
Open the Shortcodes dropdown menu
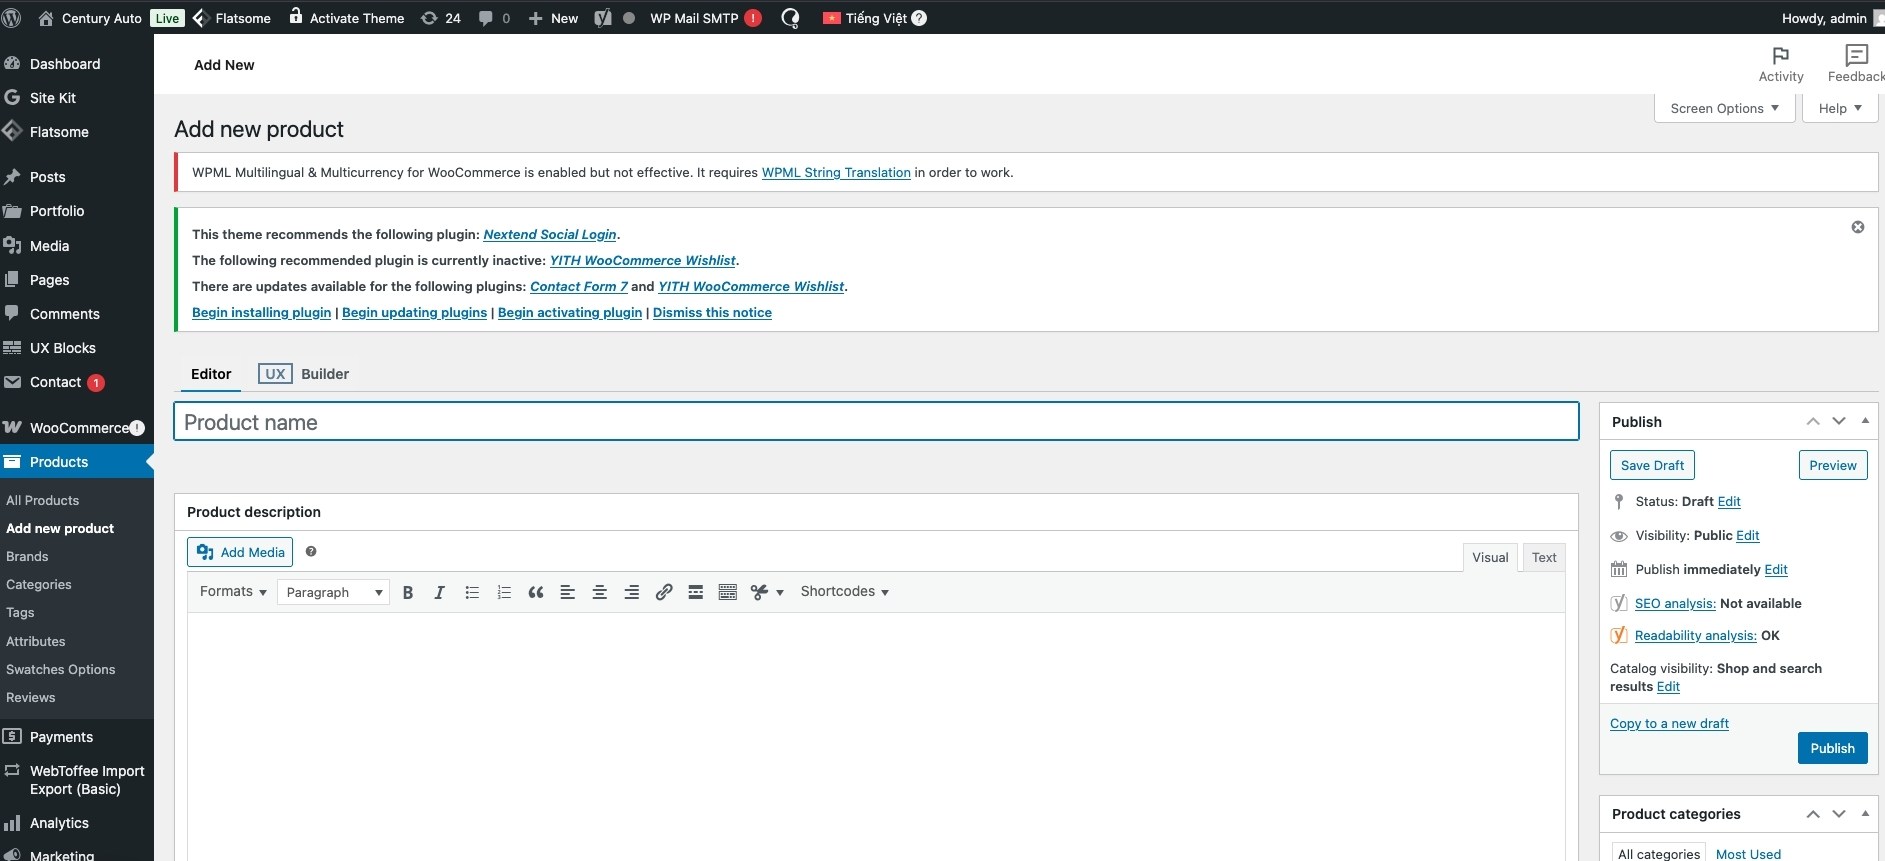click(844, 591)
